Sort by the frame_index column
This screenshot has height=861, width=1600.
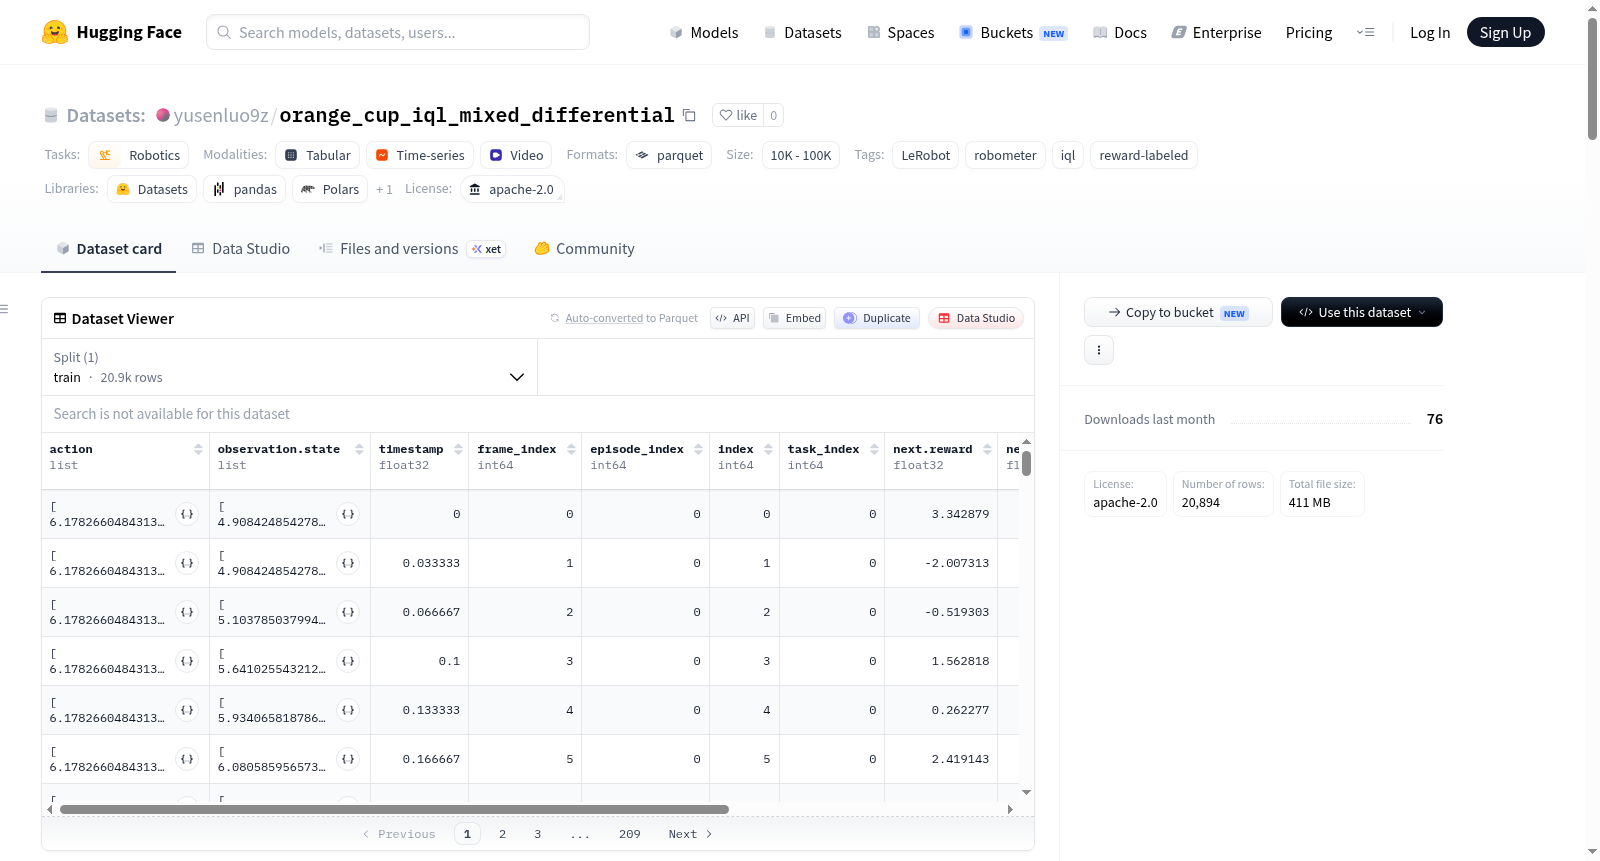coord(571,449)
